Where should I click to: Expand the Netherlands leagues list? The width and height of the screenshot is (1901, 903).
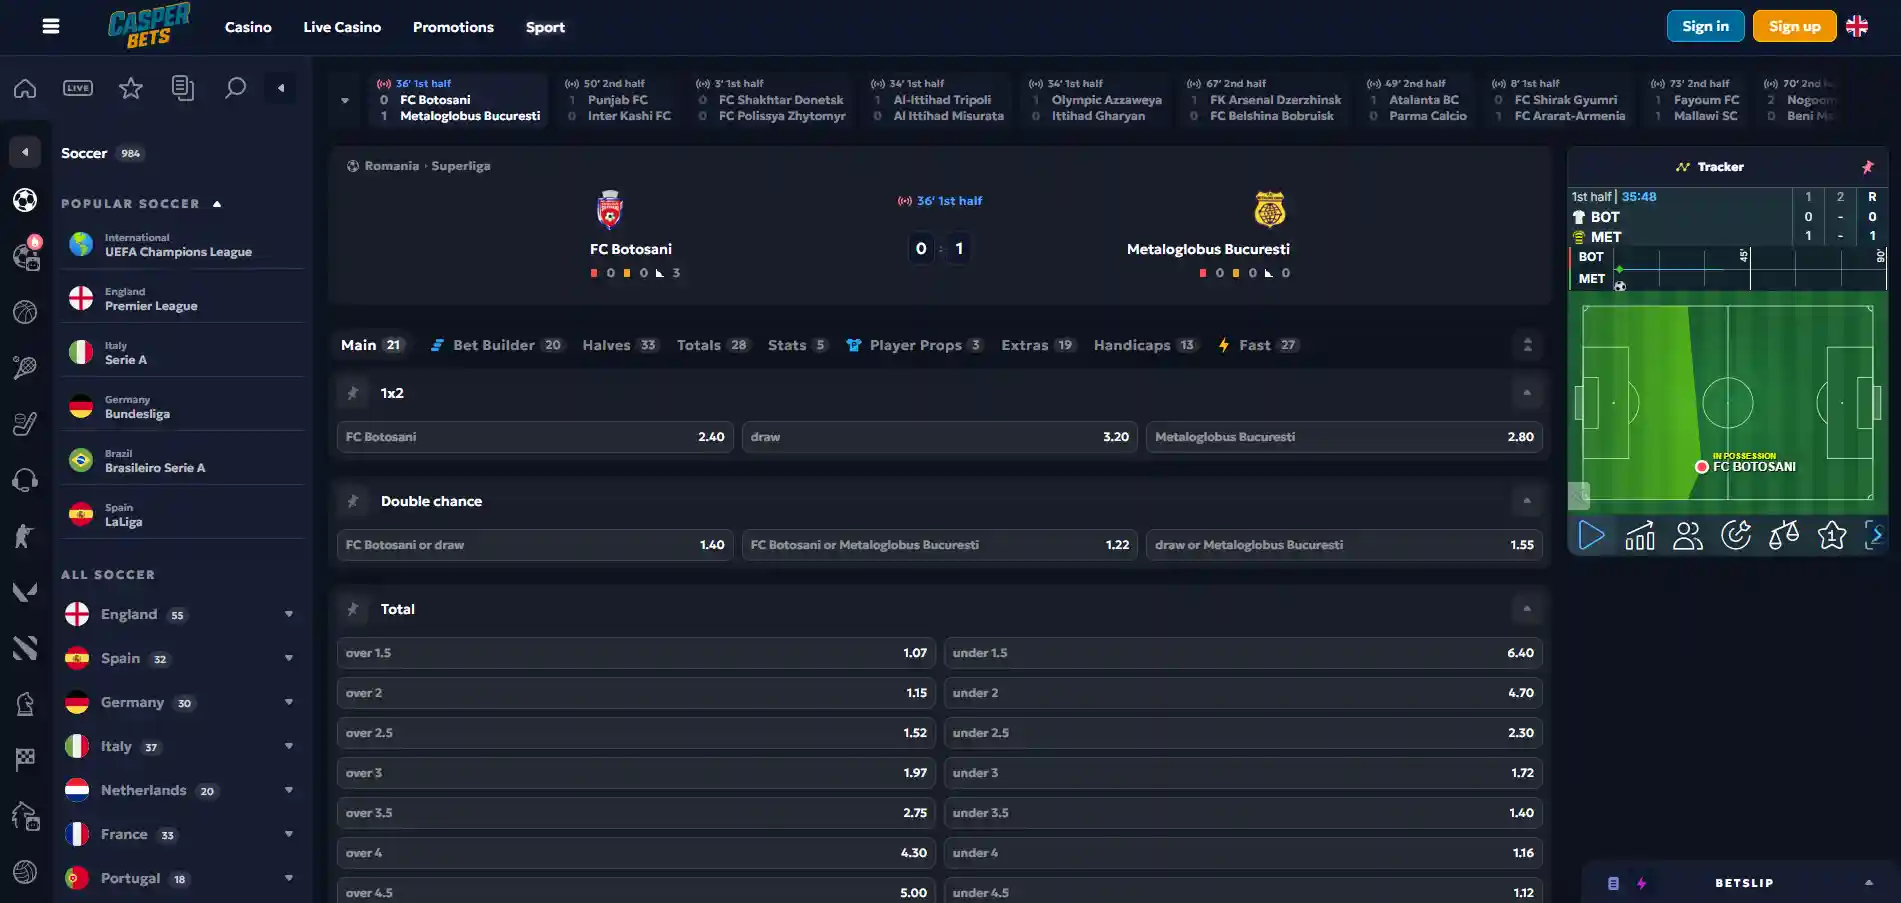(289, 790)
